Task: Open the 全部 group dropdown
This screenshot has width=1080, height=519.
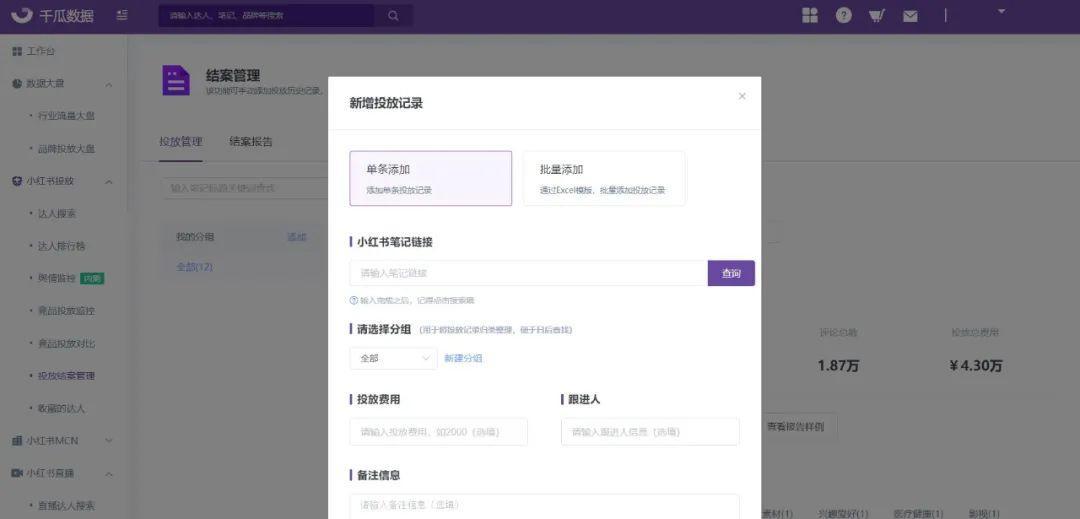Action: 393,358
